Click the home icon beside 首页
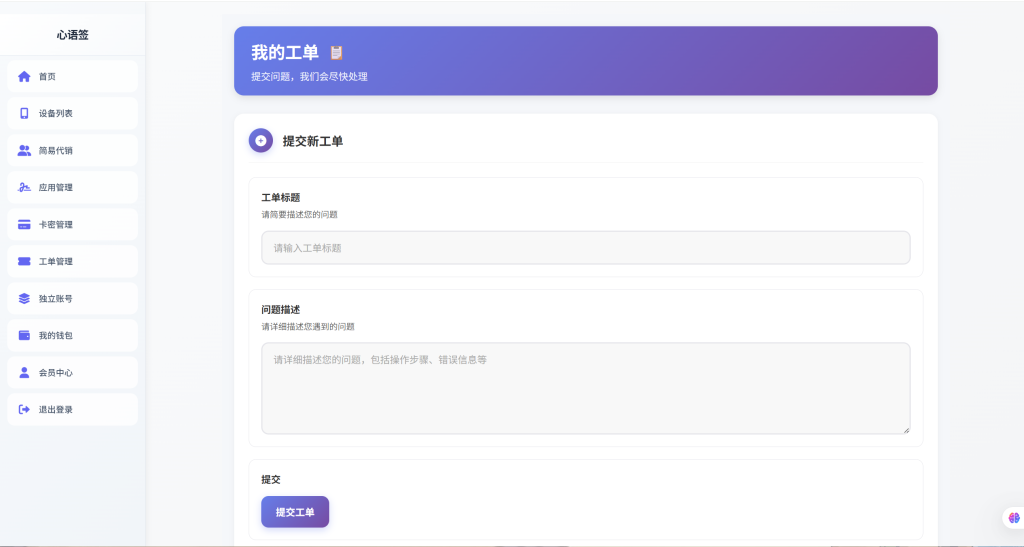 [24, 76]
